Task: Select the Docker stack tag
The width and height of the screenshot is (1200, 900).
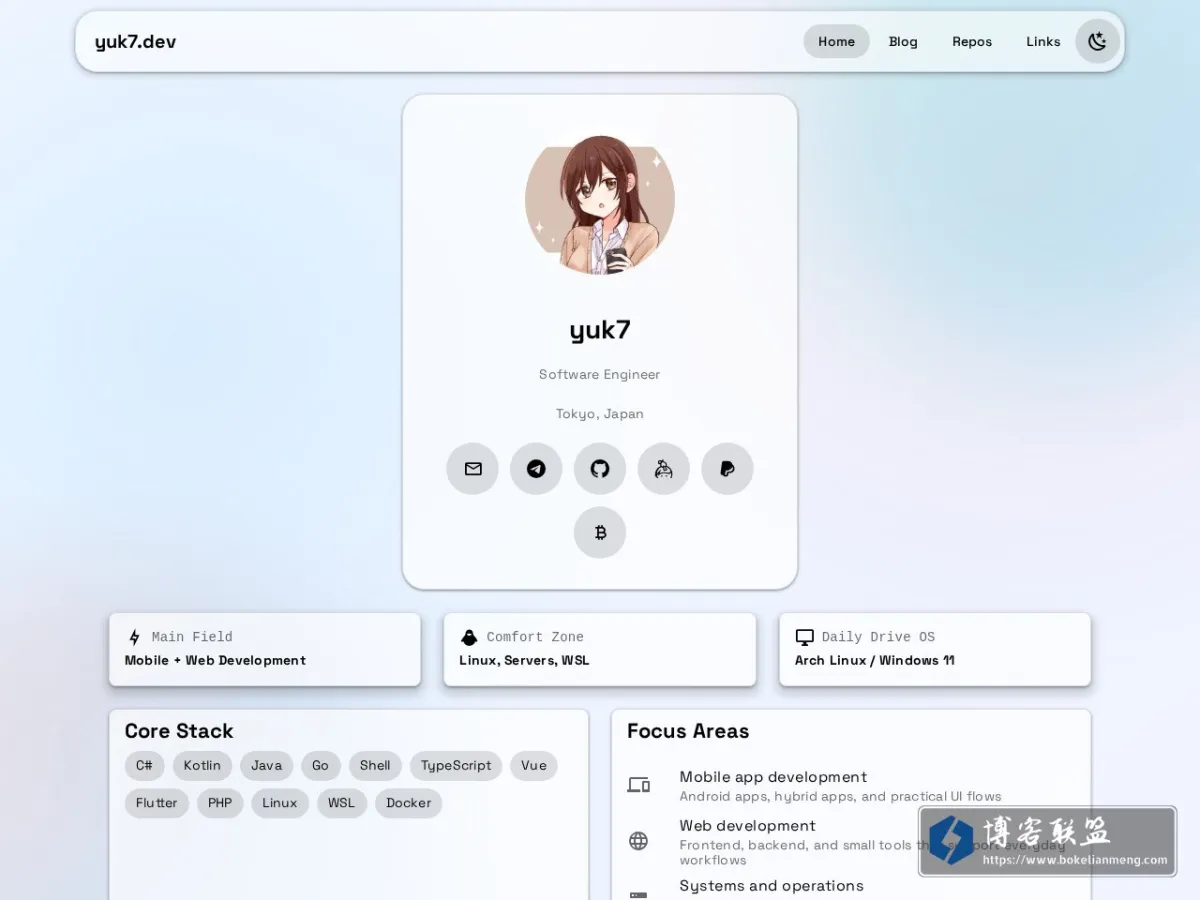Action: [x=408, y=803]
